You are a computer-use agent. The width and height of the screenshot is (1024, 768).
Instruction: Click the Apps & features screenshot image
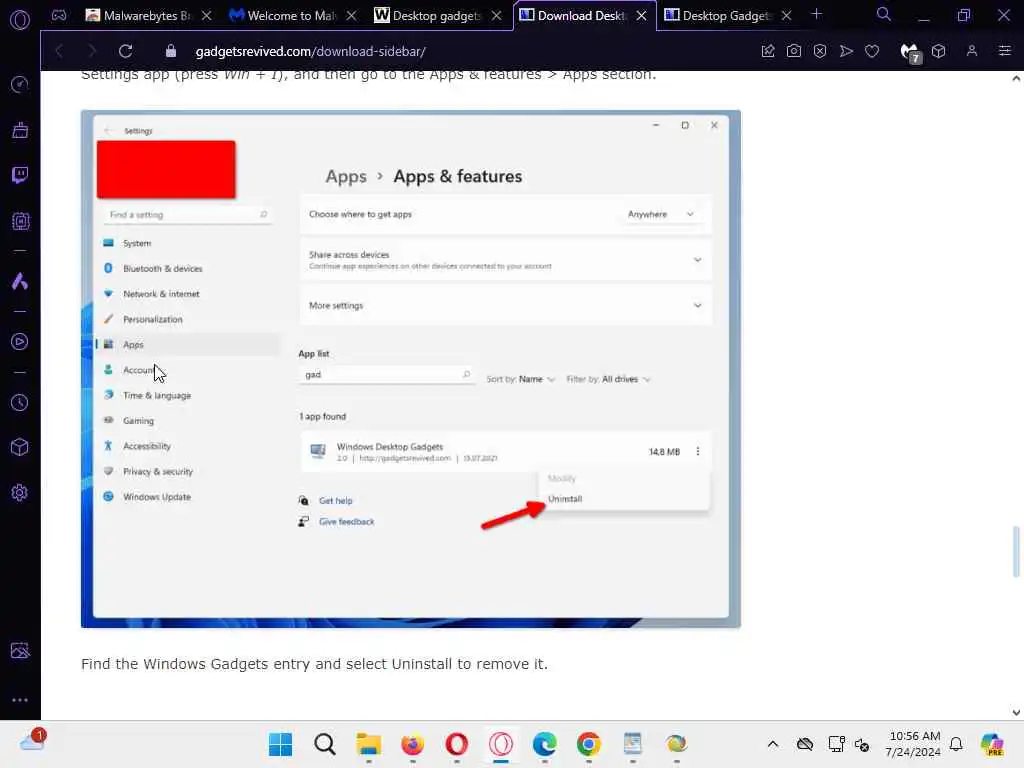[411, 369]
